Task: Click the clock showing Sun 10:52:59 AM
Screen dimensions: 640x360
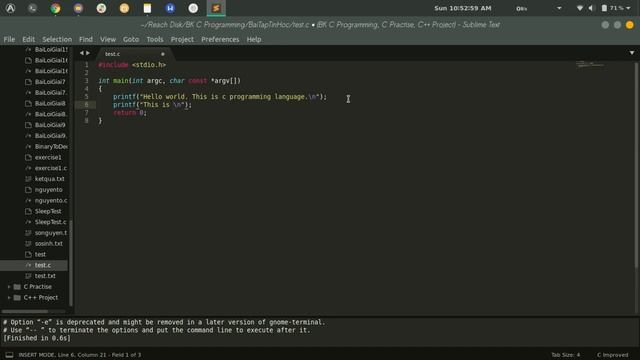Action: click(462, 8)
